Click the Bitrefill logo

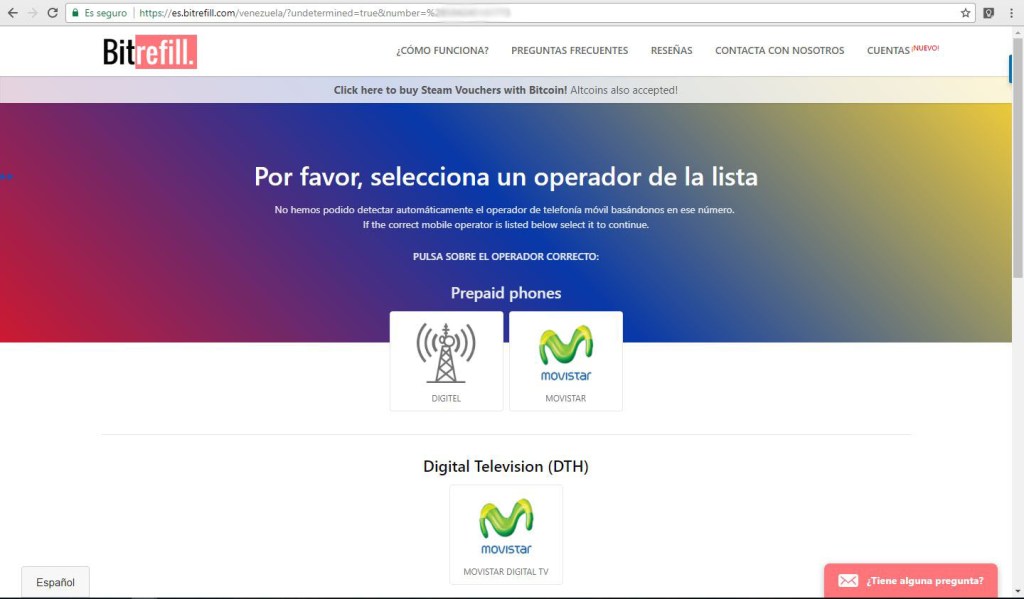coord(150,52)
